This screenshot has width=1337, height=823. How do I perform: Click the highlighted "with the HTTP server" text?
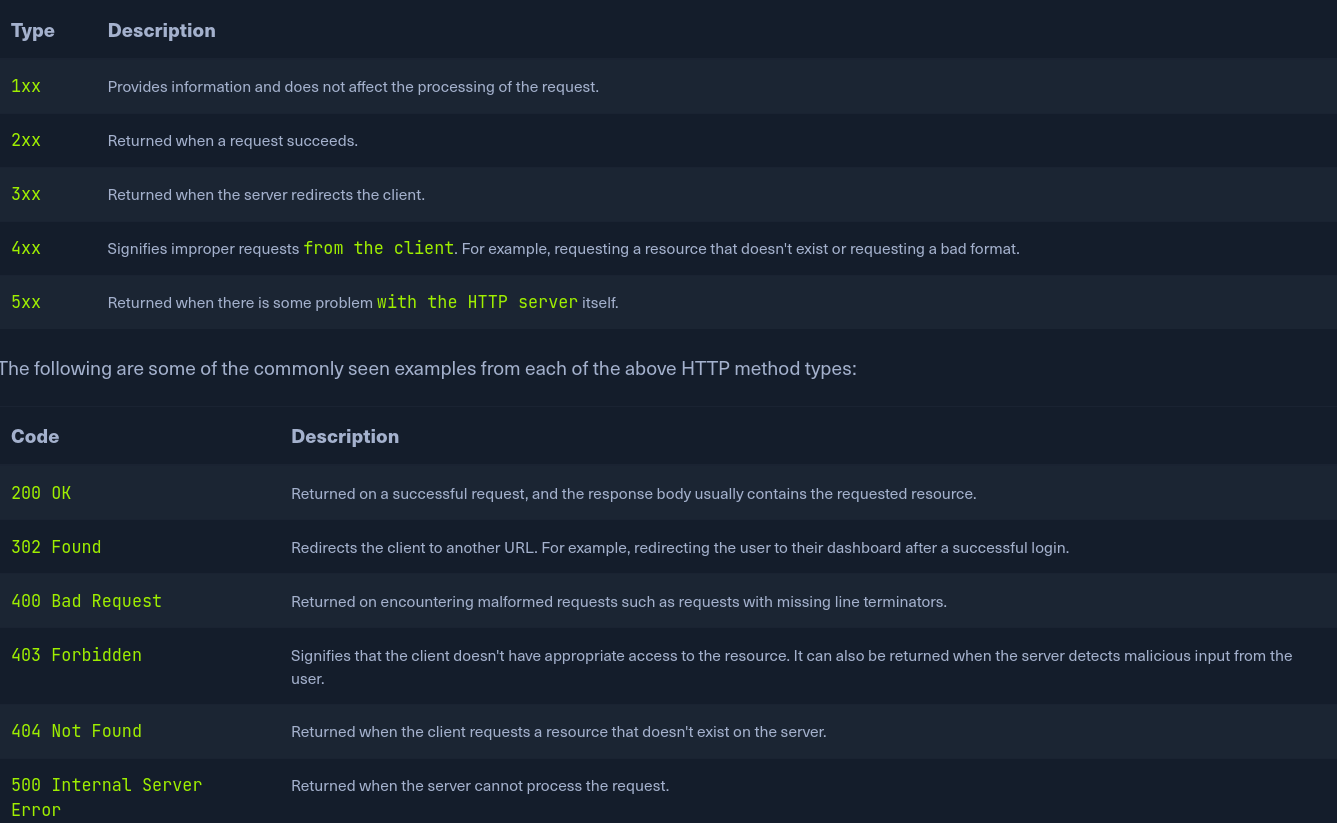[477, 302]
